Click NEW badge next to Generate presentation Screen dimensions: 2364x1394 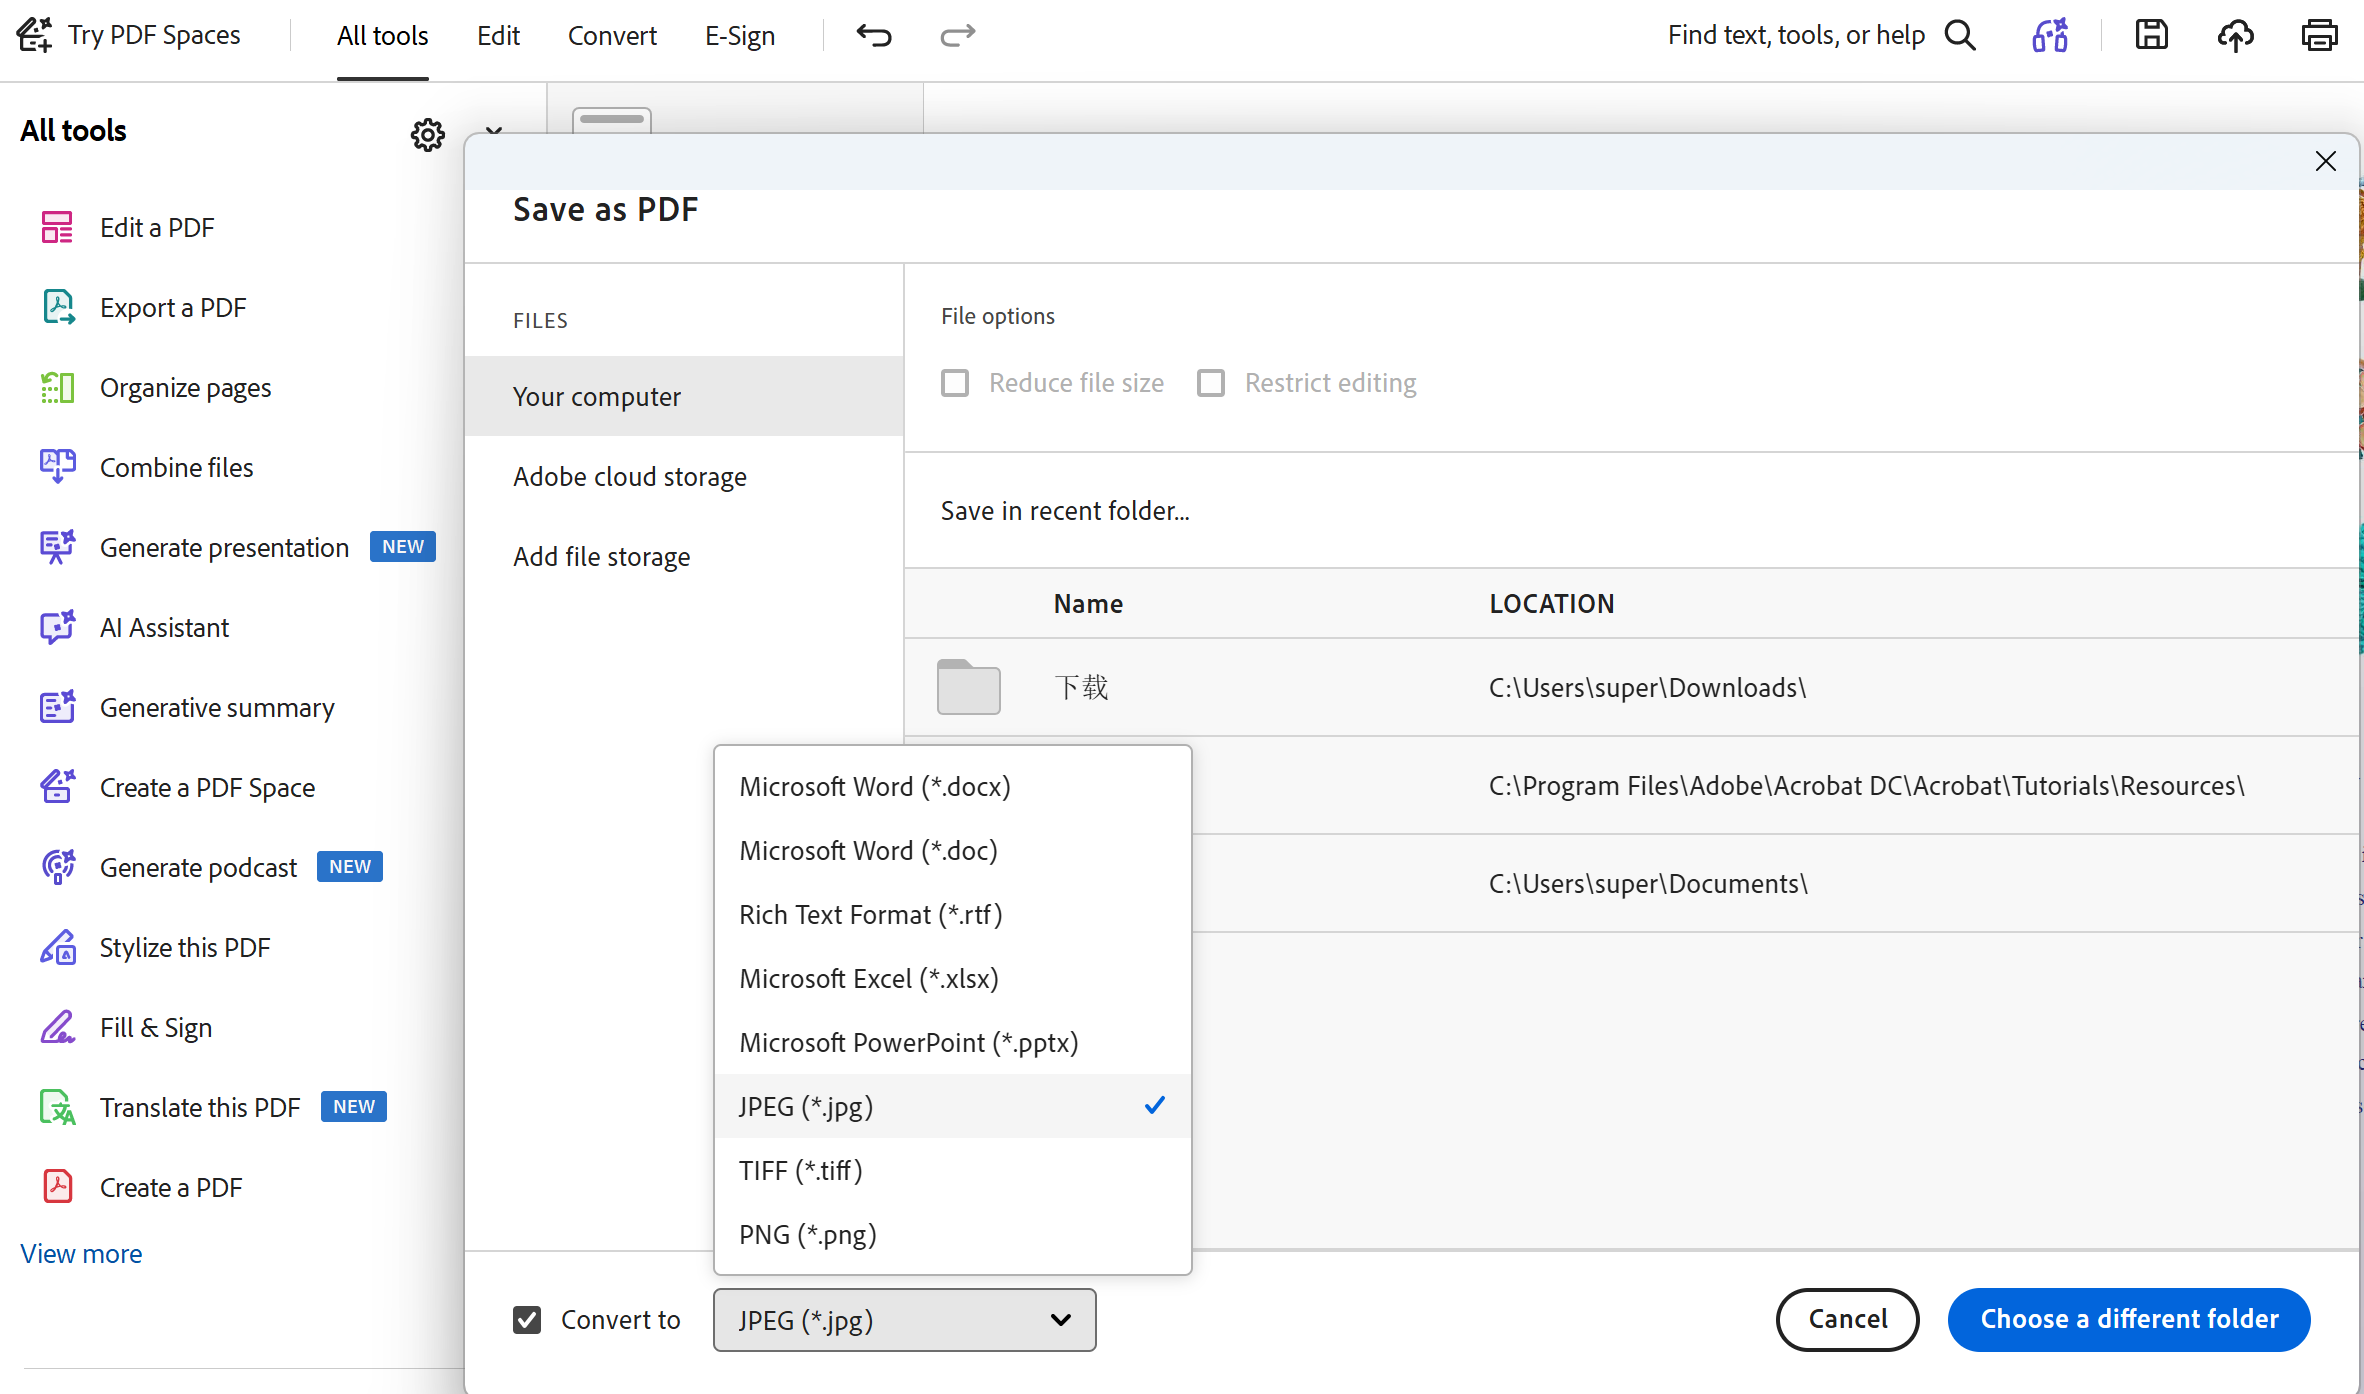tap(403, 547)
